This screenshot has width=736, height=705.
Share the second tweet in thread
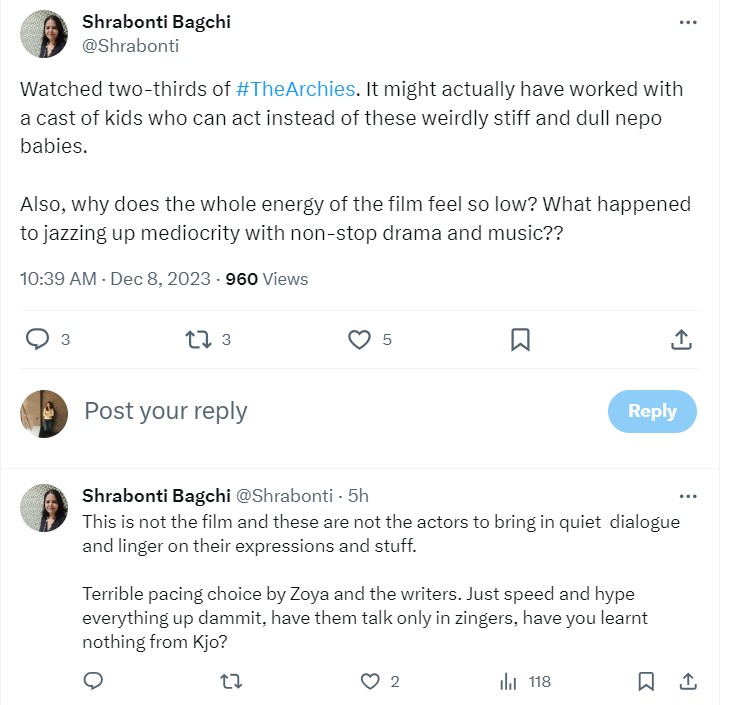[687, 681]
